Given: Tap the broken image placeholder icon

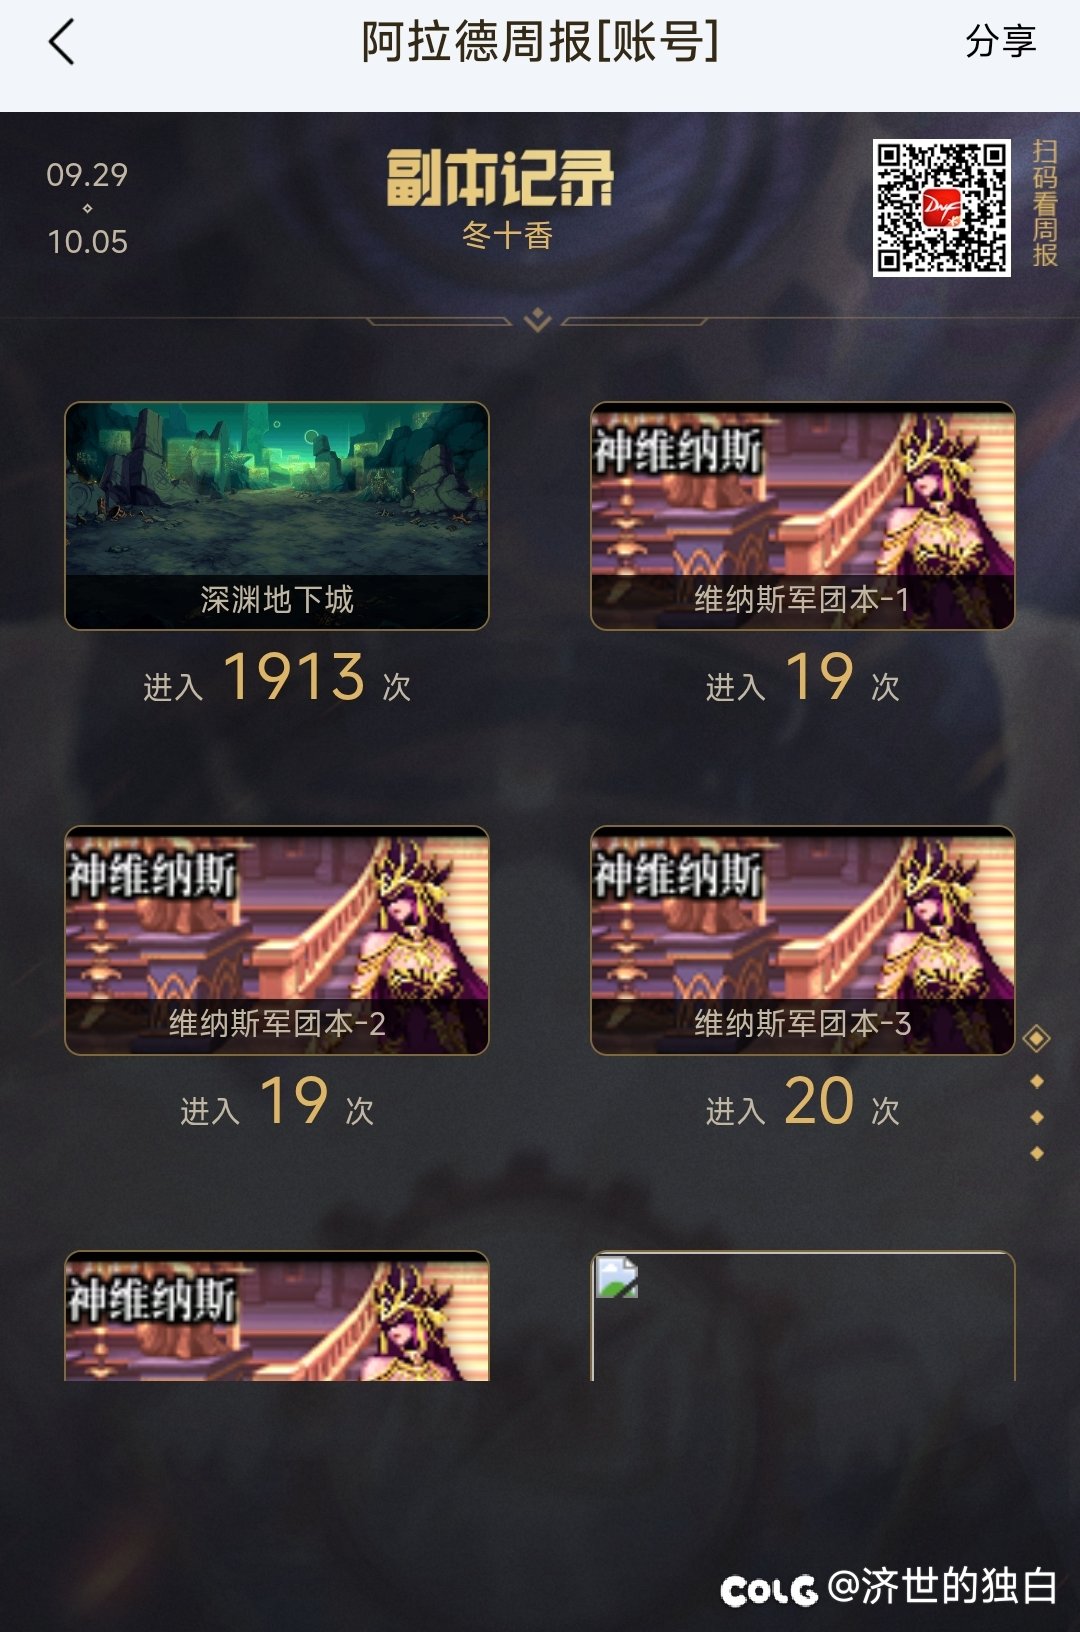Looking at the screenshot, I should point(617,1277).
